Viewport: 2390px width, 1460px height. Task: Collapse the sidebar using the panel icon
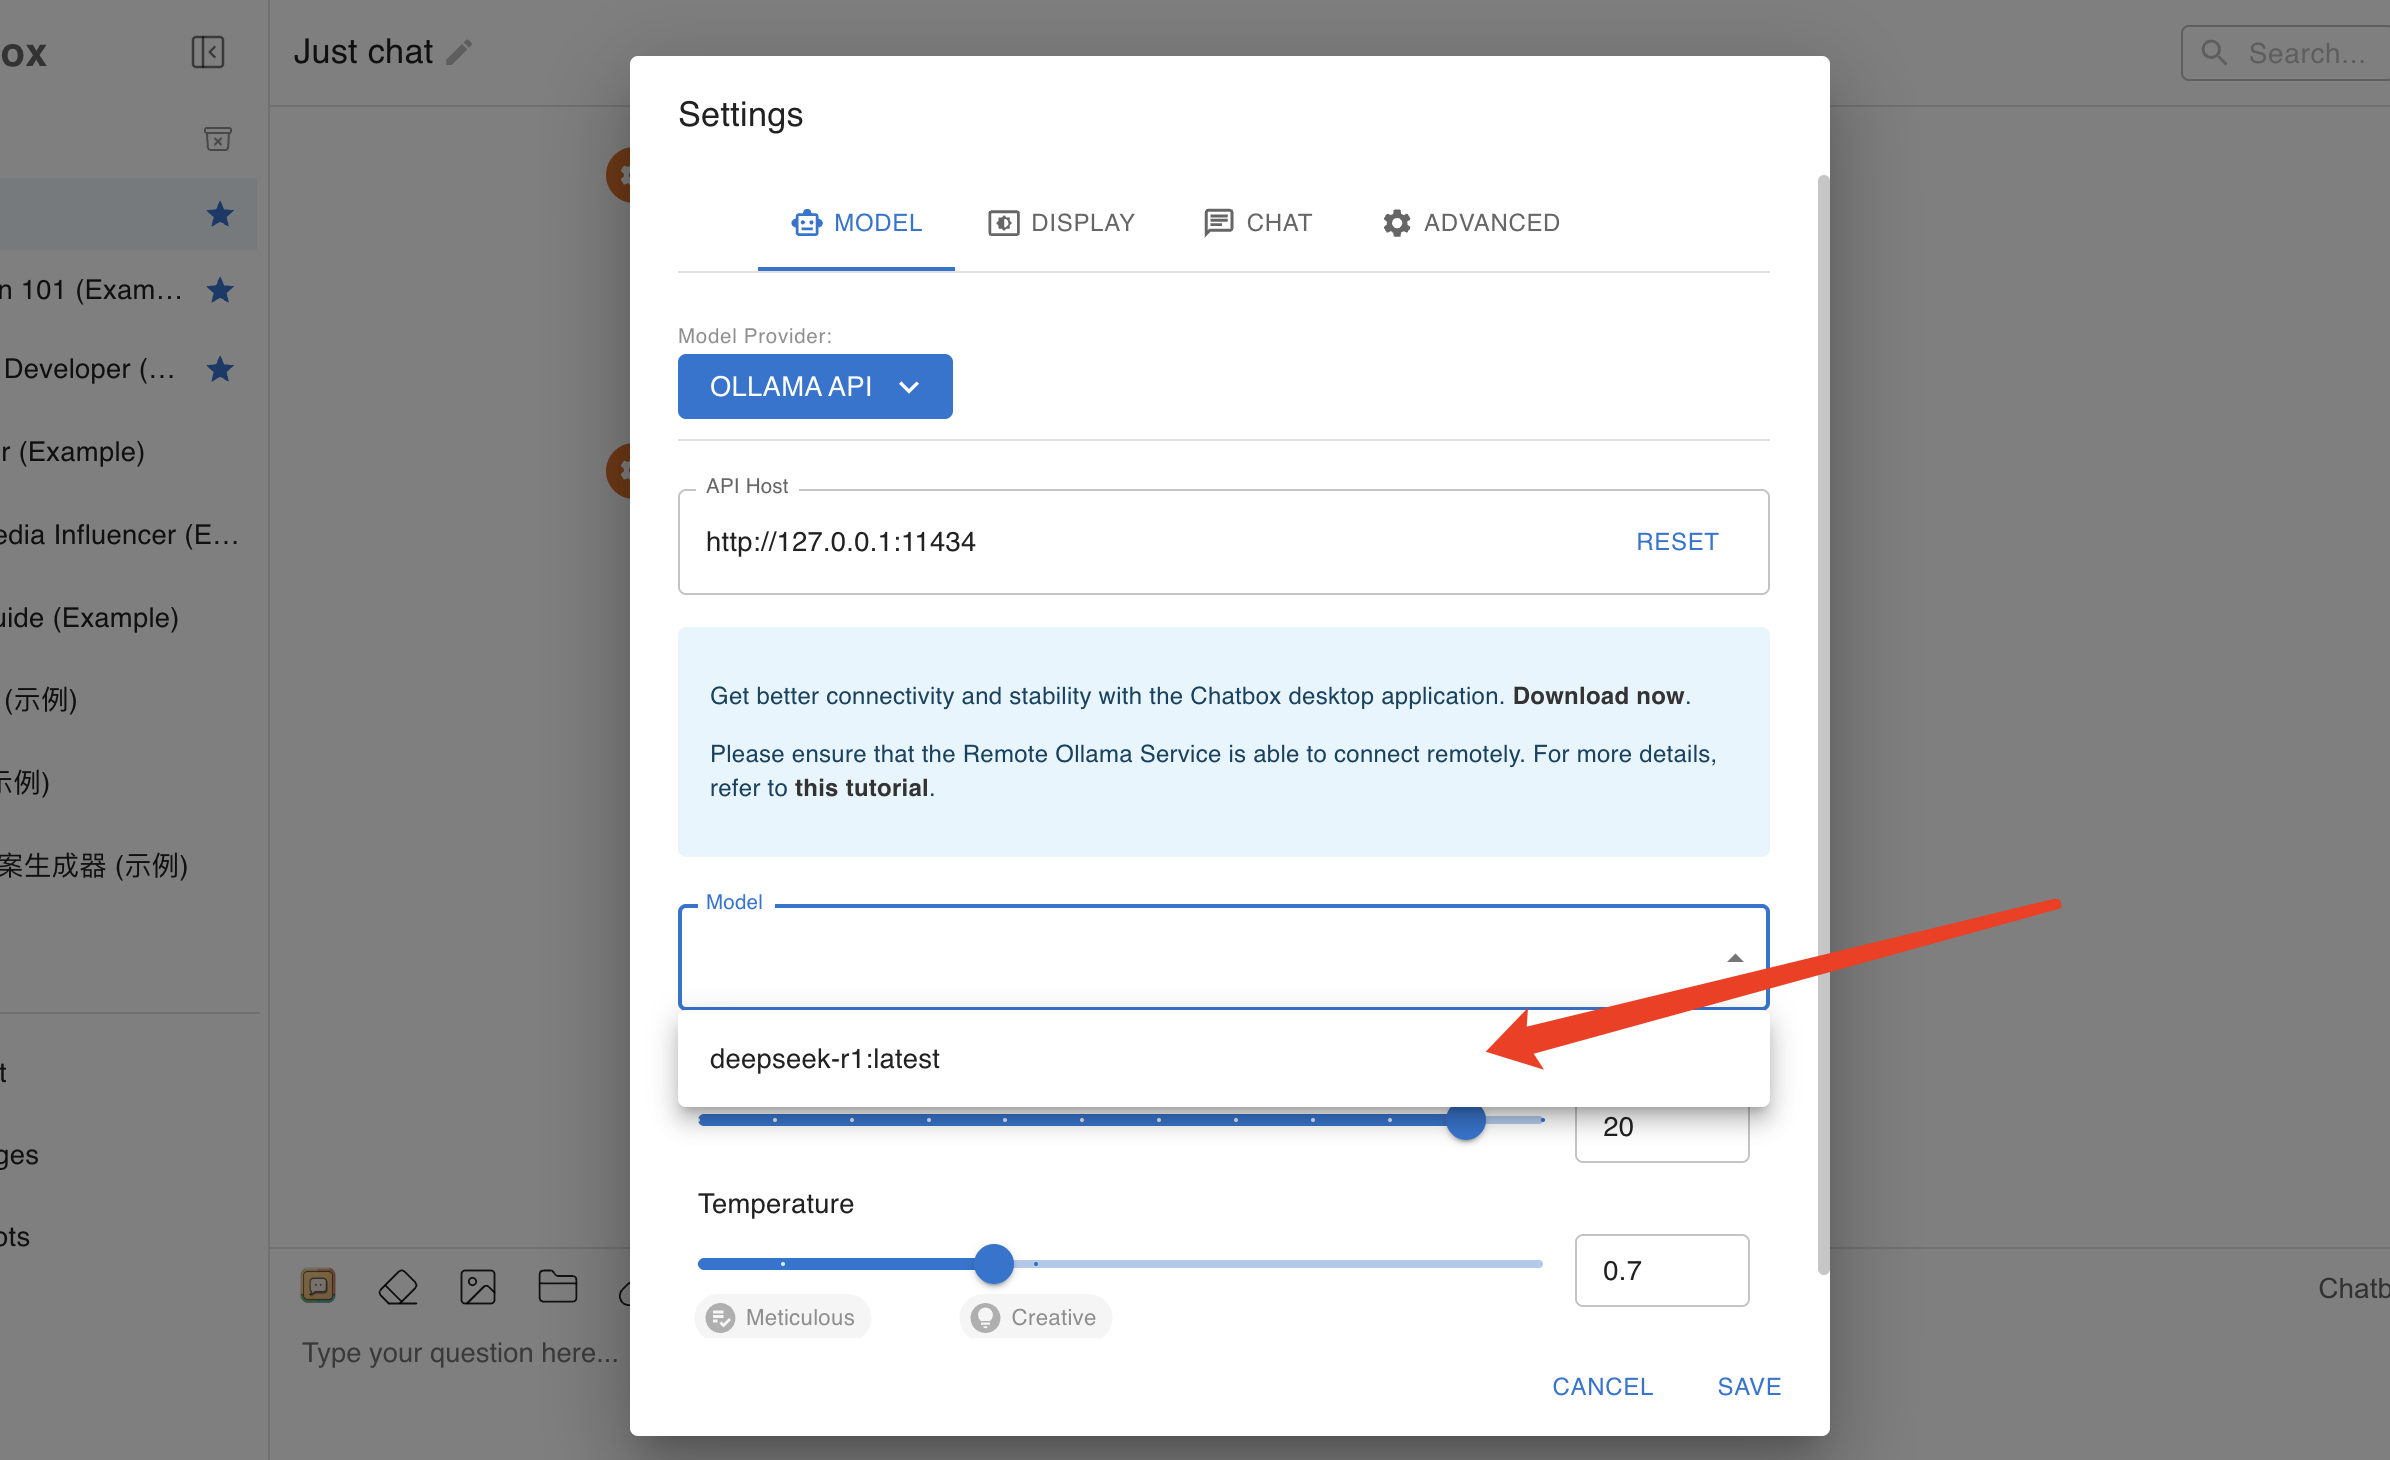point(208,52)
